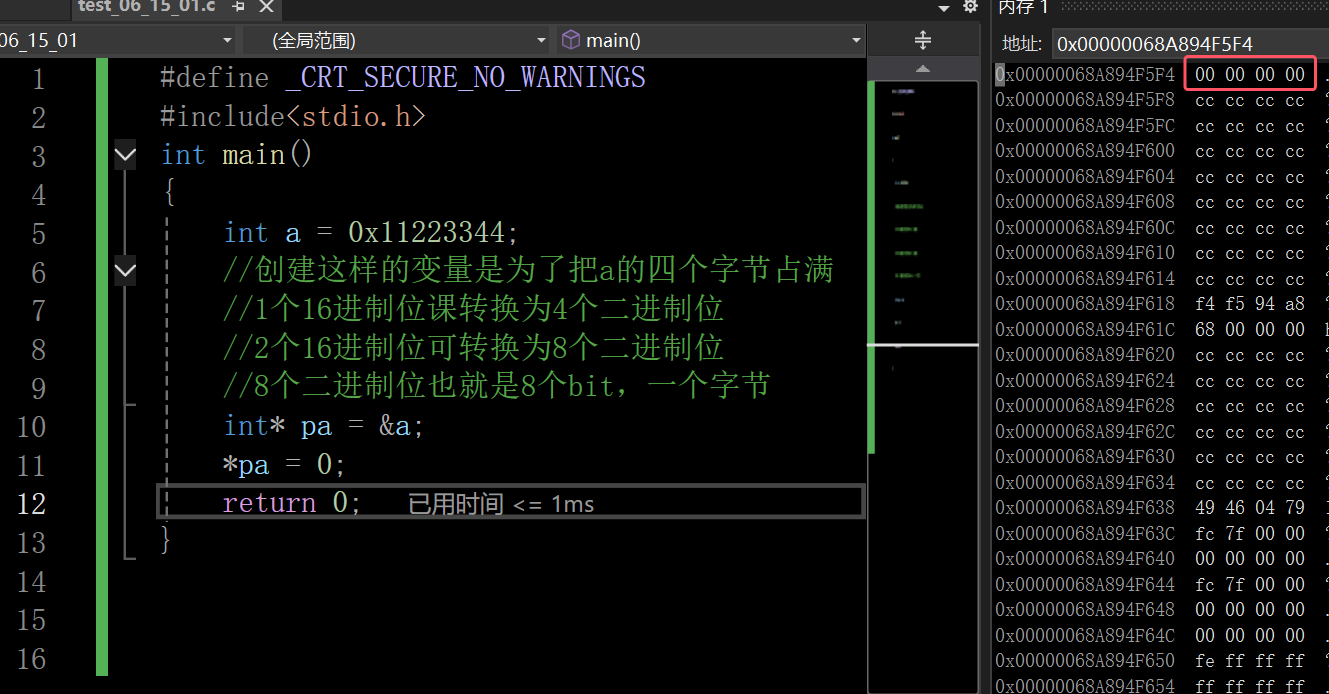Viewport: 1329px width, 694px height.
Task: Click the scroll-up arrow above the minimap
Action: pos(922,70)
